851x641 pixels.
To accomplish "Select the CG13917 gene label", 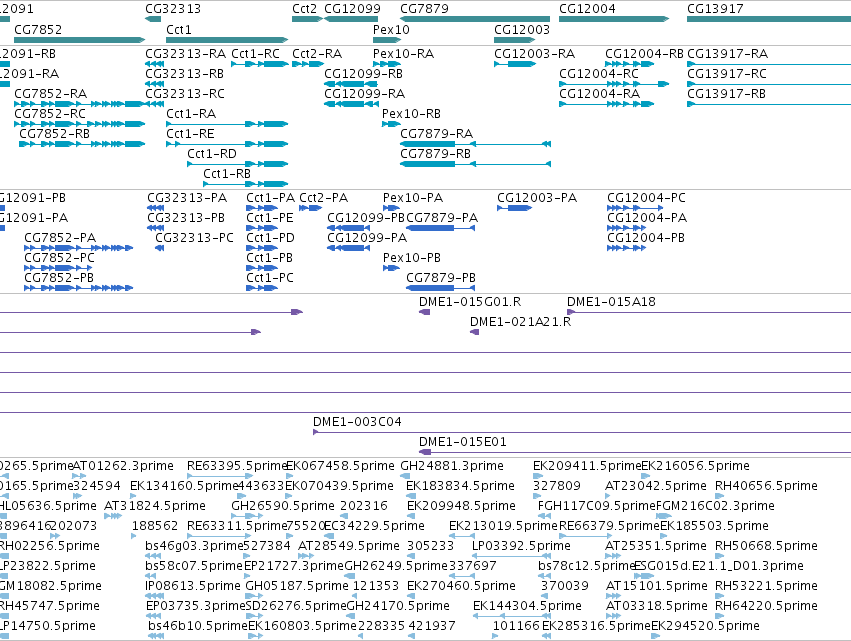I will [x=715, y=9].
